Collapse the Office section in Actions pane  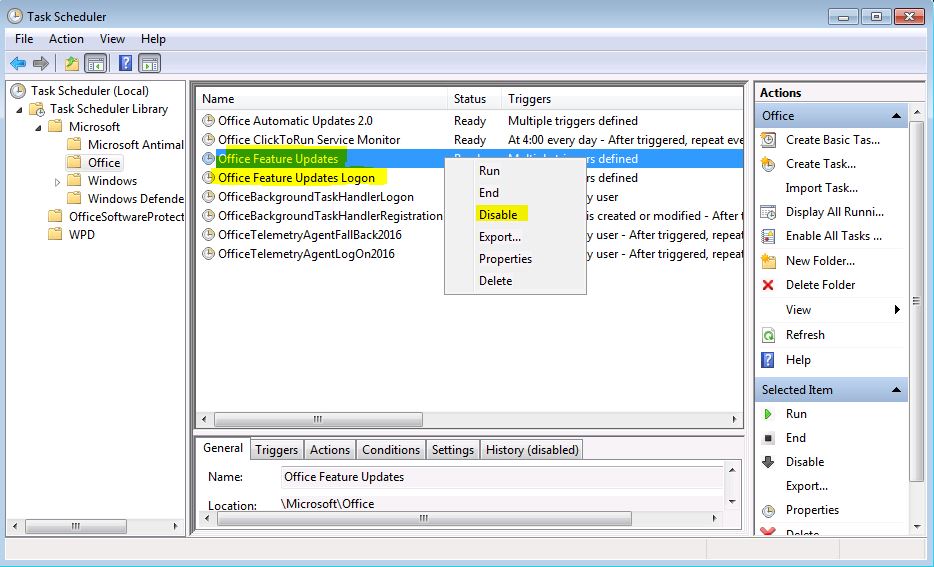click(896, 116)
